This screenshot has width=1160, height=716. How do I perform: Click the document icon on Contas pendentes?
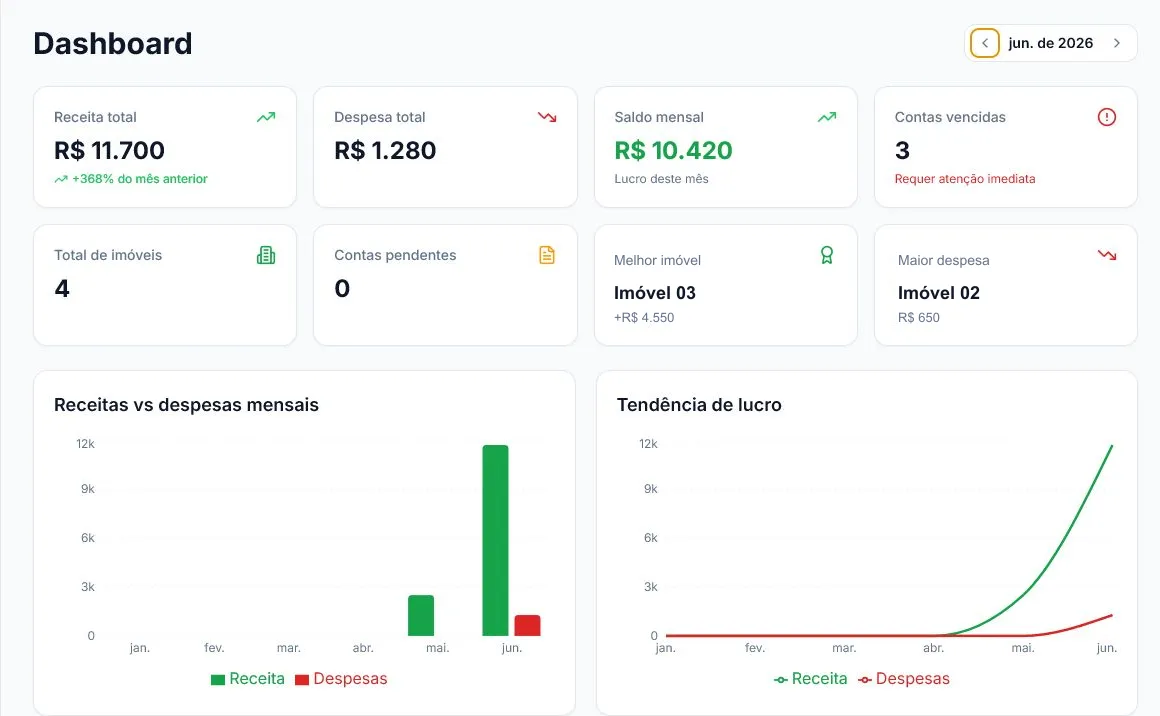(547, 255)
